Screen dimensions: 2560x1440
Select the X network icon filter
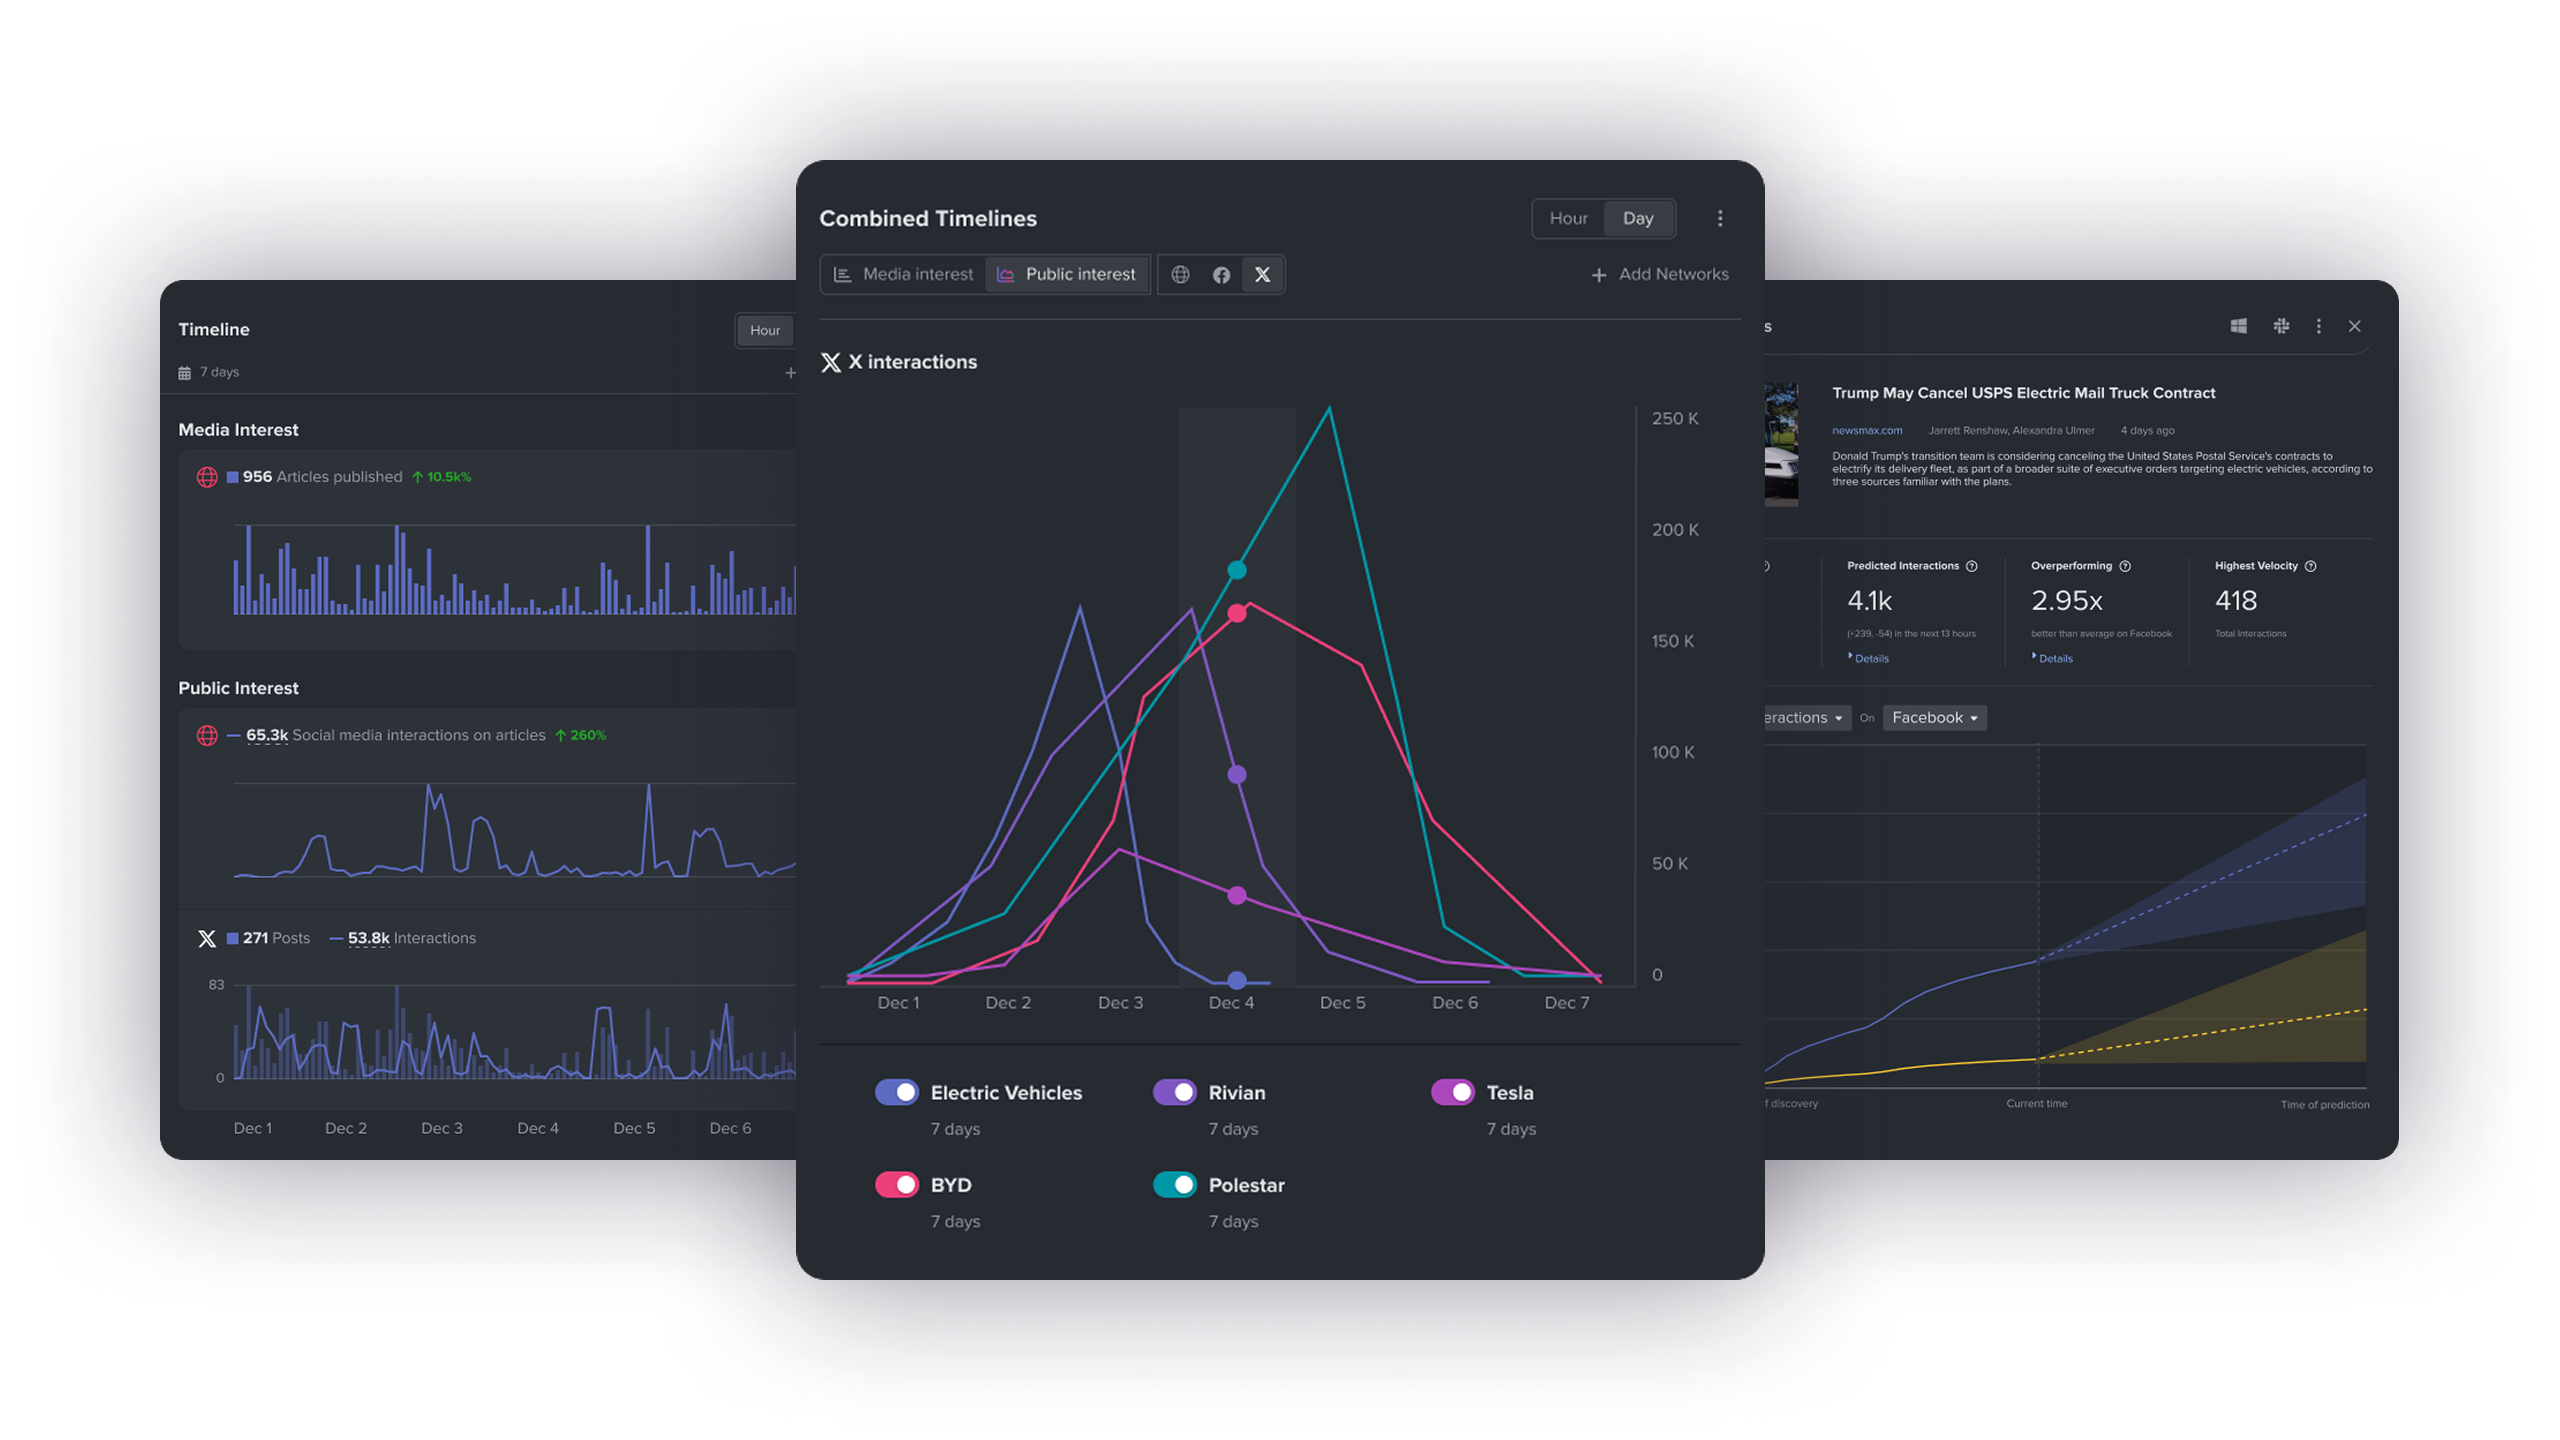pyautogui.click(x=1262, y=274)
